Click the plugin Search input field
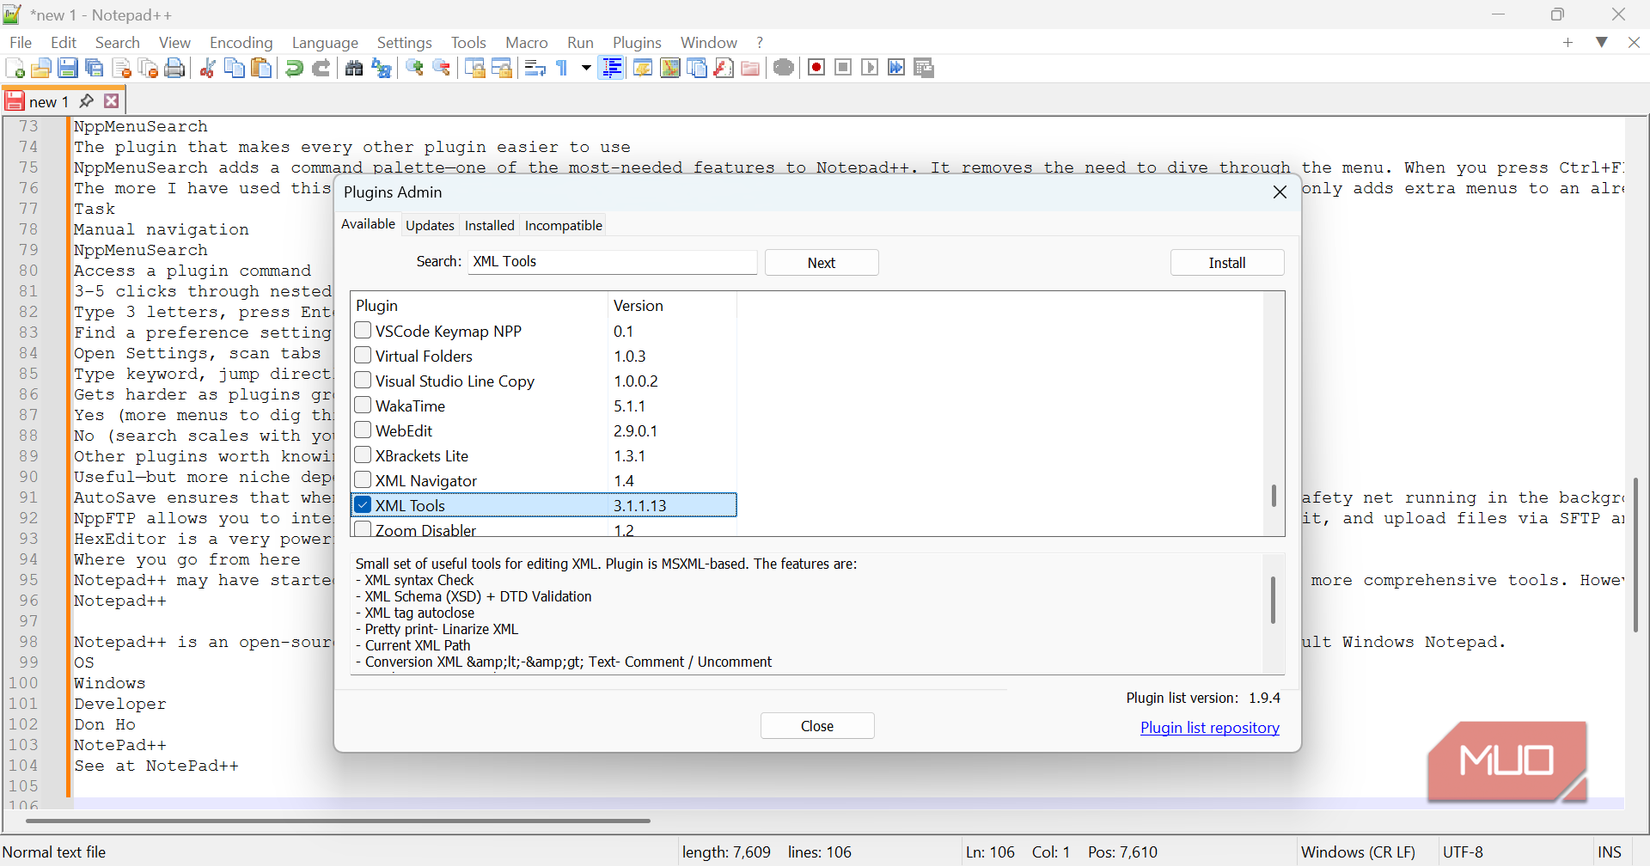Viewport: 1650px width, 866px height. point(612,262)
